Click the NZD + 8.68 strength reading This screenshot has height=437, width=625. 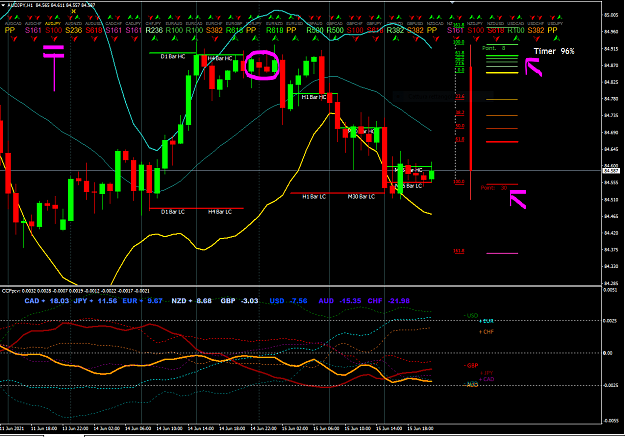pyautogui.click(x=191, y=301)
